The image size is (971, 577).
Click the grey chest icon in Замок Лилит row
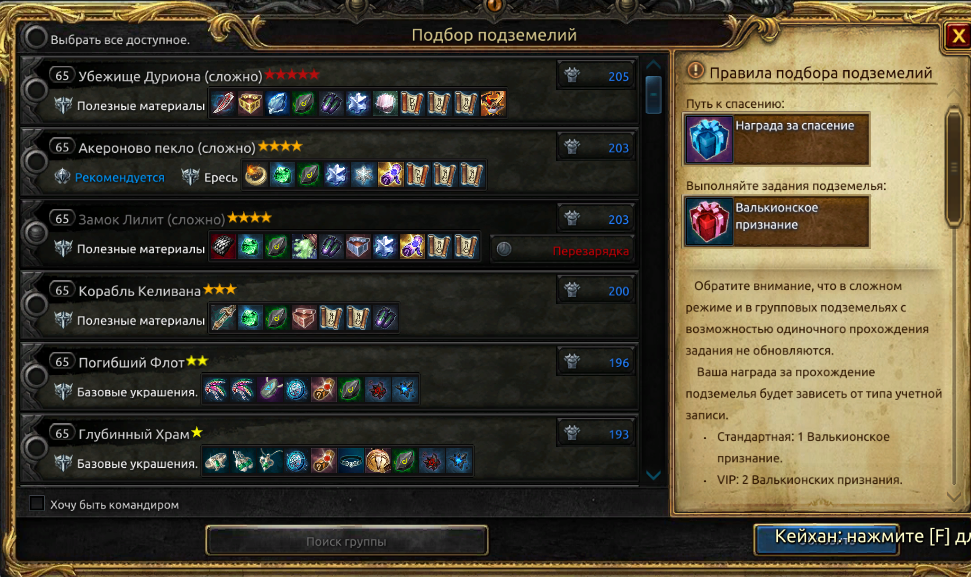(x=358, y=247)
